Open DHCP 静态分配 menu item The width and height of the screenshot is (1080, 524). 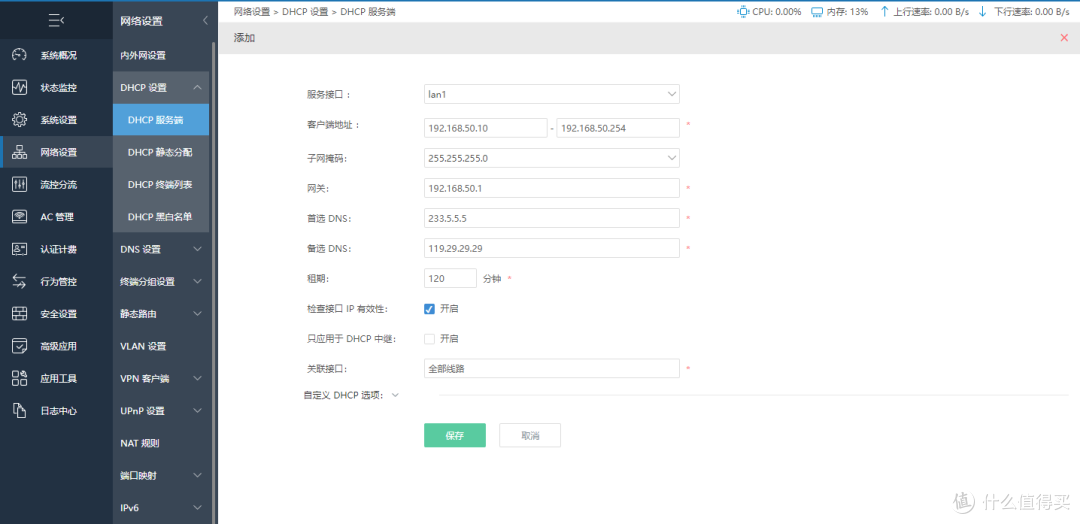pos(161,152)
